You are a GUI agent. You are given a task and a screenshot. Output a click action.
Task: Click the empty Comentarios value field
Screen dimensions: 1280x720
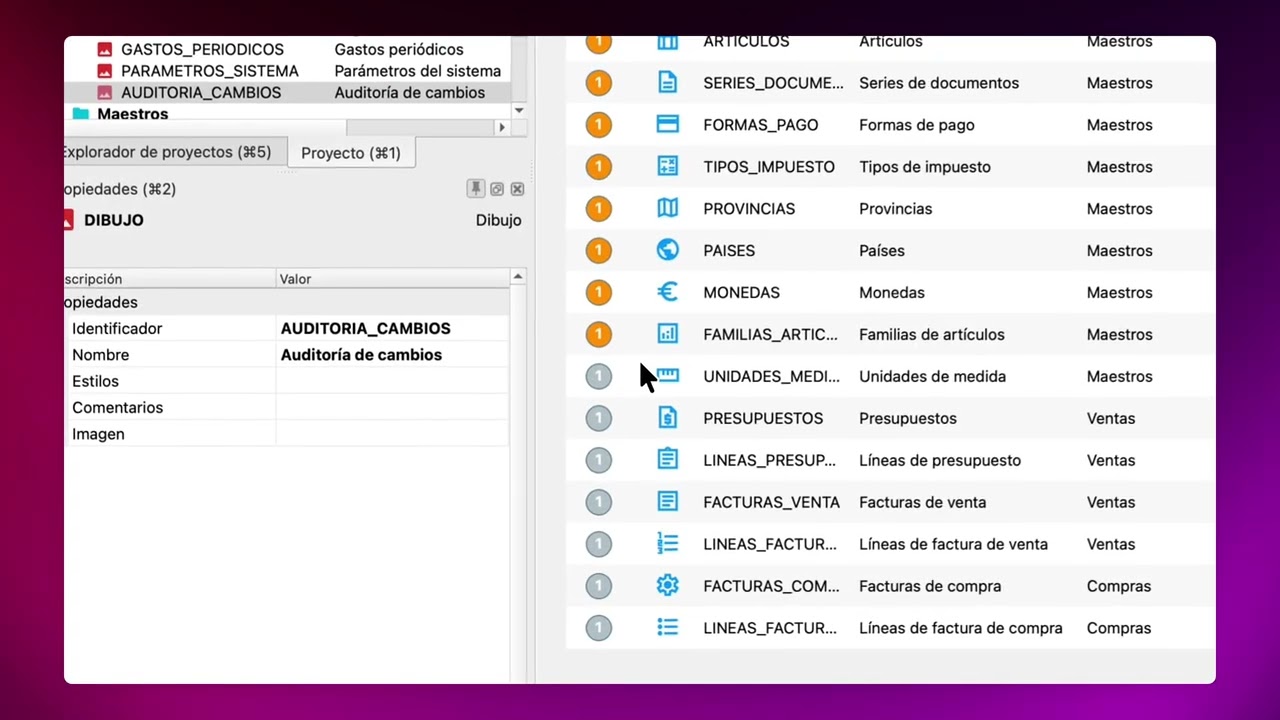click(x=392, y=407)
